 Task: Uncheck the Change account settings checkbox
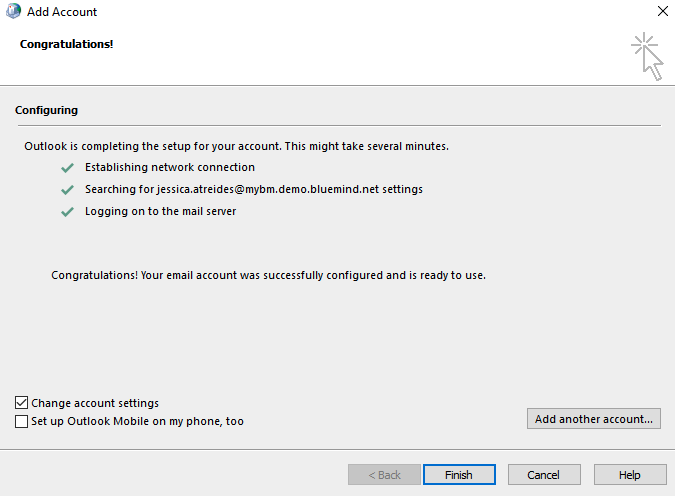tap(22, 403)
